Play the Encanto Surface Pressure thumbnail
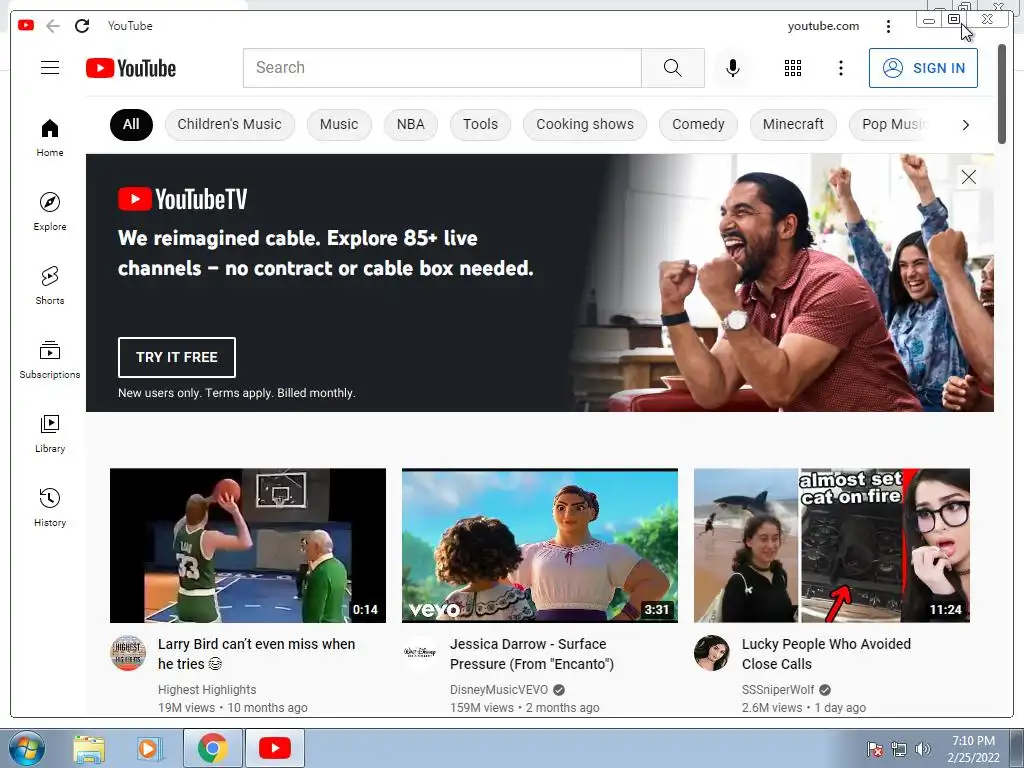The height and width of the screenshot is (768, 1024). pos(539,545)
